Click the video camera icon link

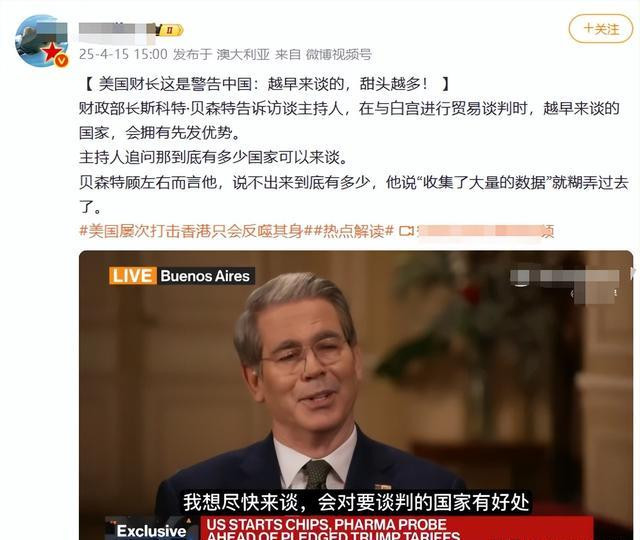coord(406,231)
